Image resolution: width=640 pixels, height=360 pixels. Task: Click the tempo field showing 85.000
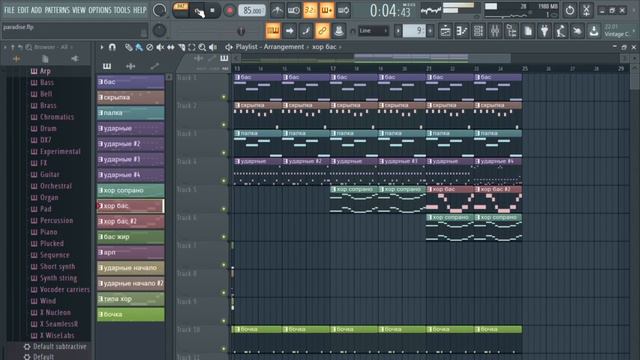click(251, 11)
